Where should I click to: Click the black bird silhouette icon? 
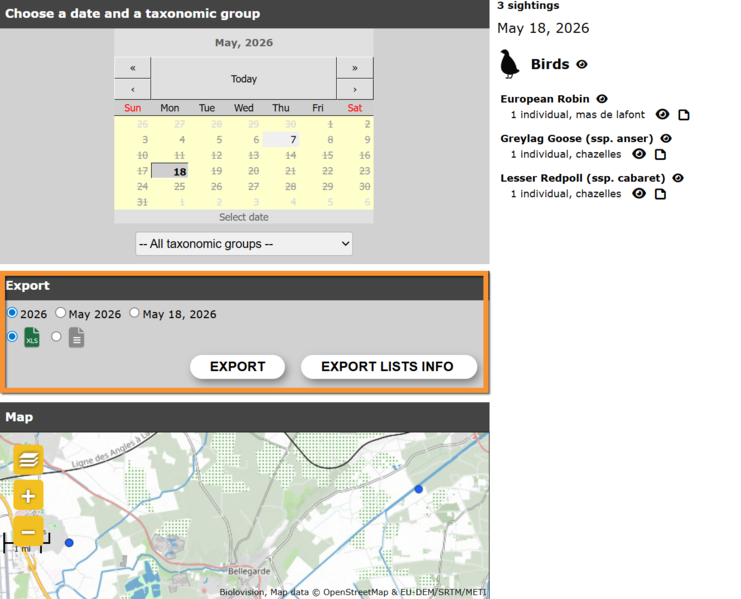click(x=509, y=64)
